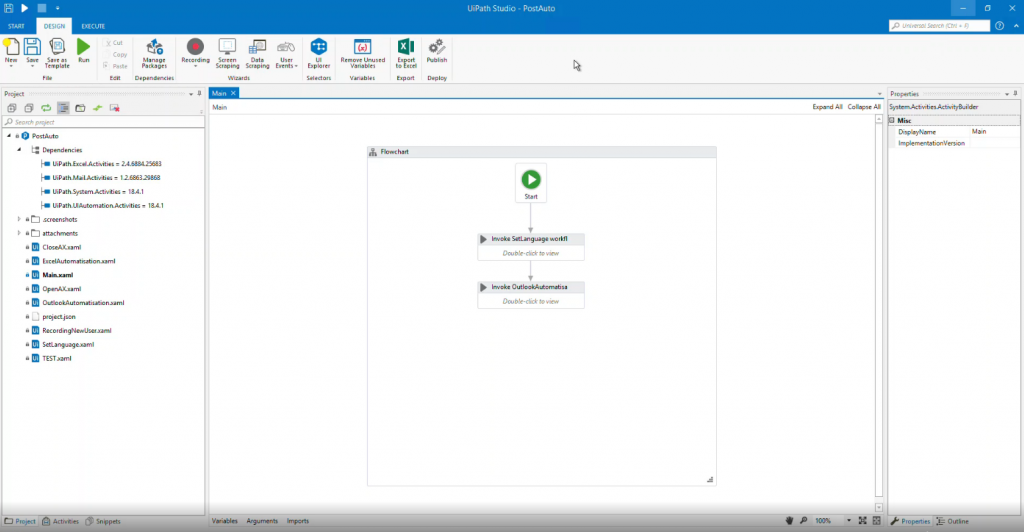
Task: Click the zoom magnifier icon
Action: 803,521
